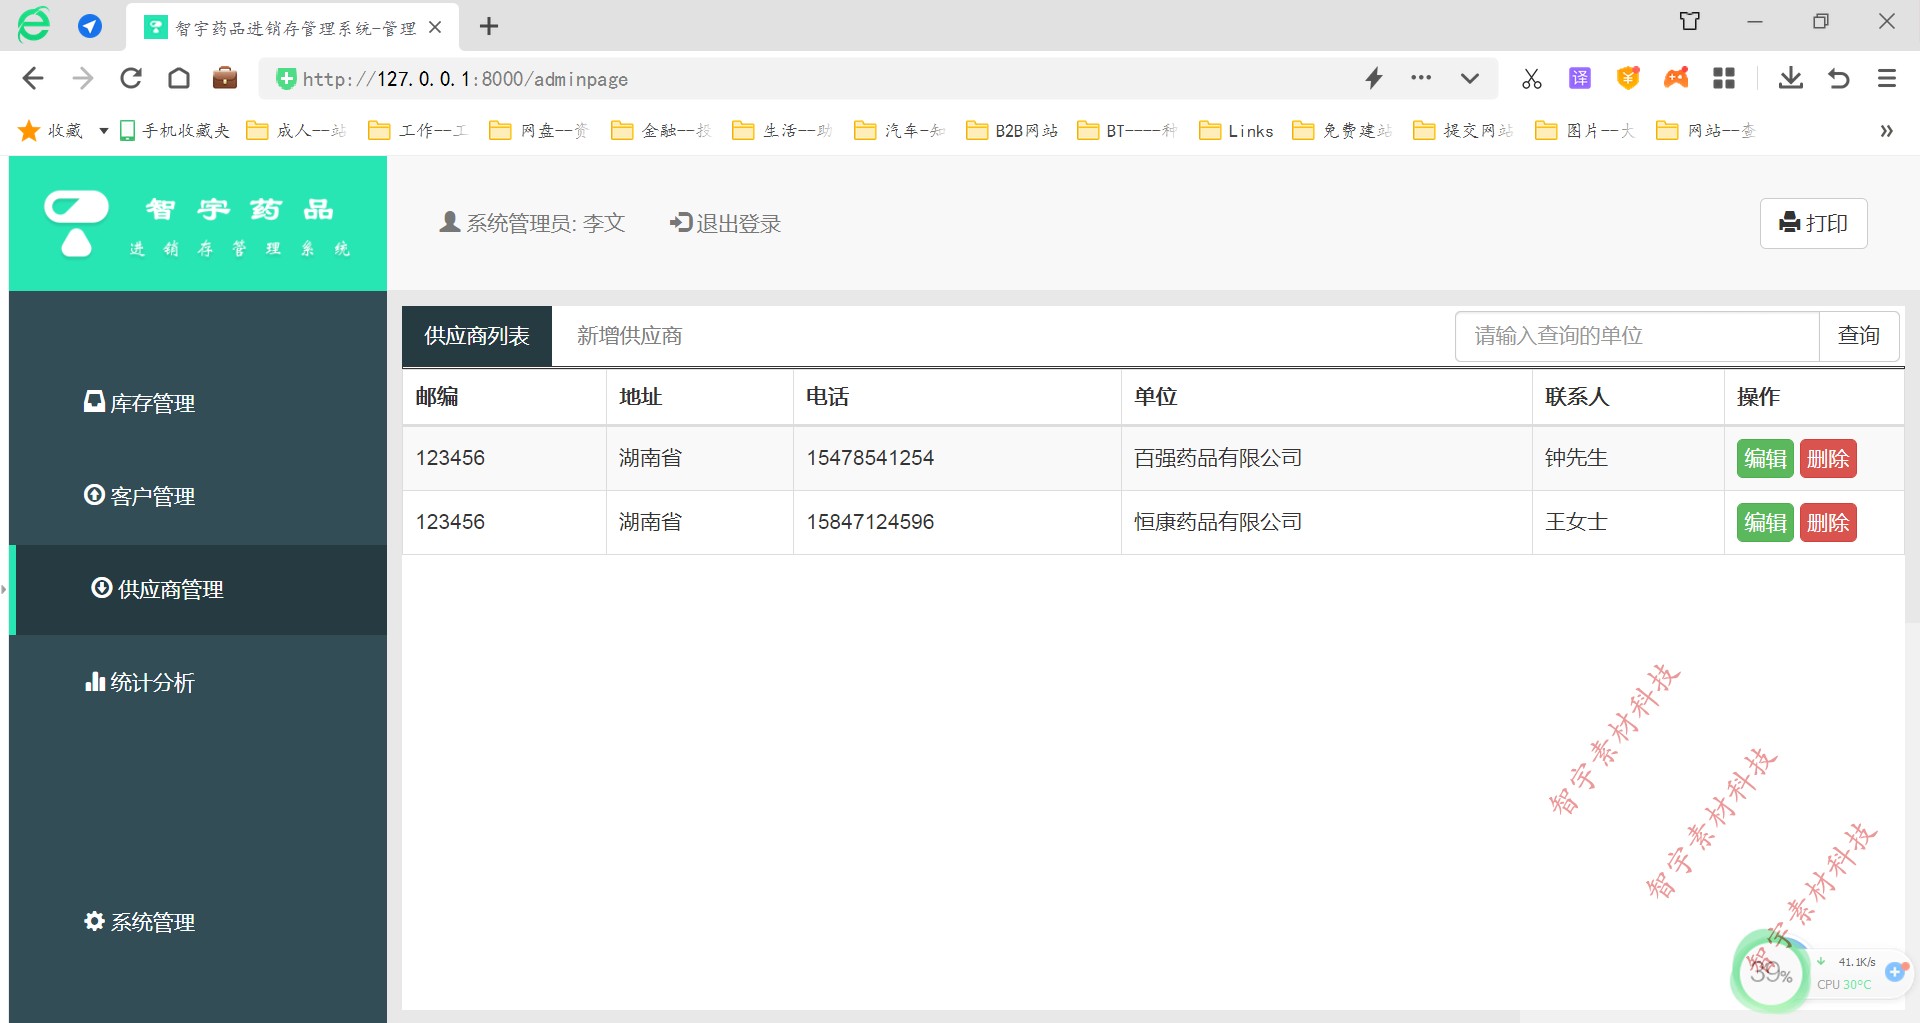Click the 智宇药品 logo in sidebar

click(198, 224)
